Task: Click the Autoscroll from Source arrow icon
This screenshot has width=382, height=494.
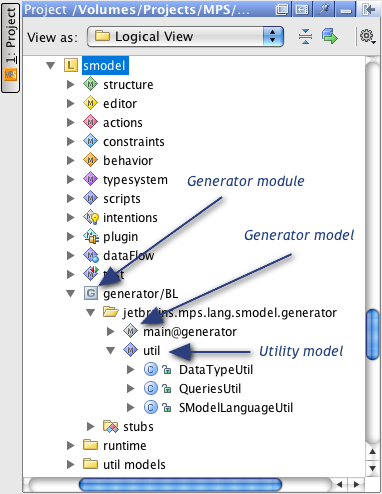Action: click(x=330, y=36)
